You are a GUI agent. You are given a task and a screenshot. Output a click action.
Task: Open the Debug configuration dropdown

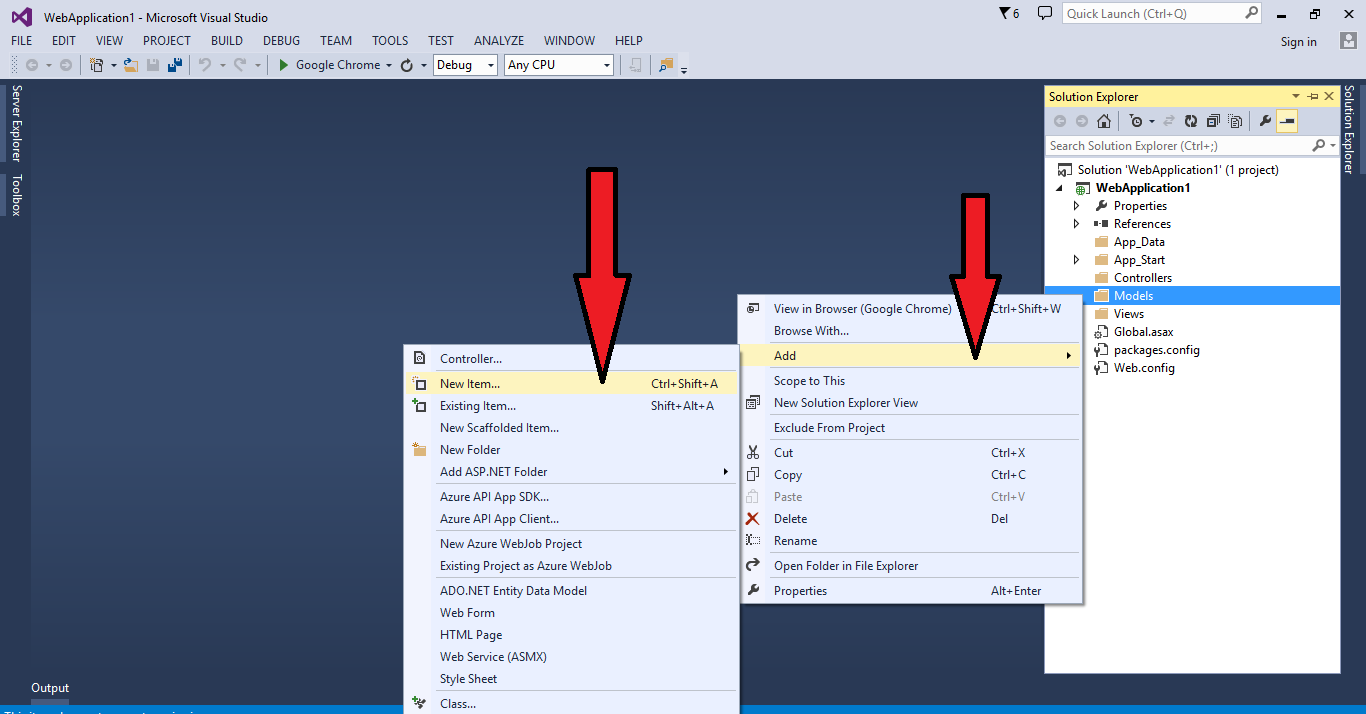click(465, 64)
